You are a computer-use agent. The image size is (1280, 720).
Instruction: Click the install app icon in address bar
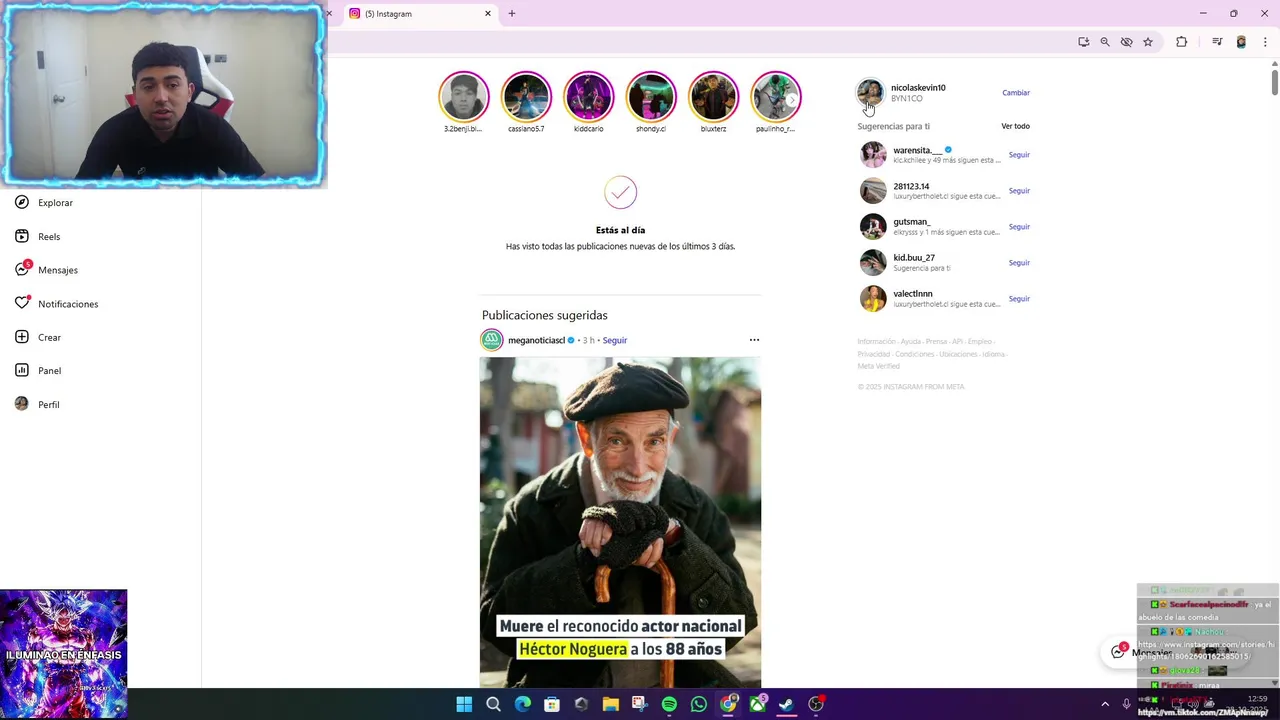point(1083,42)
